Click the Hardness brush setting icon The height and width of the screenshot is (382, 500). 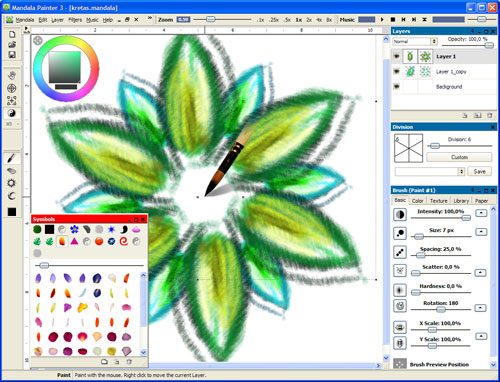pos(400,290)
